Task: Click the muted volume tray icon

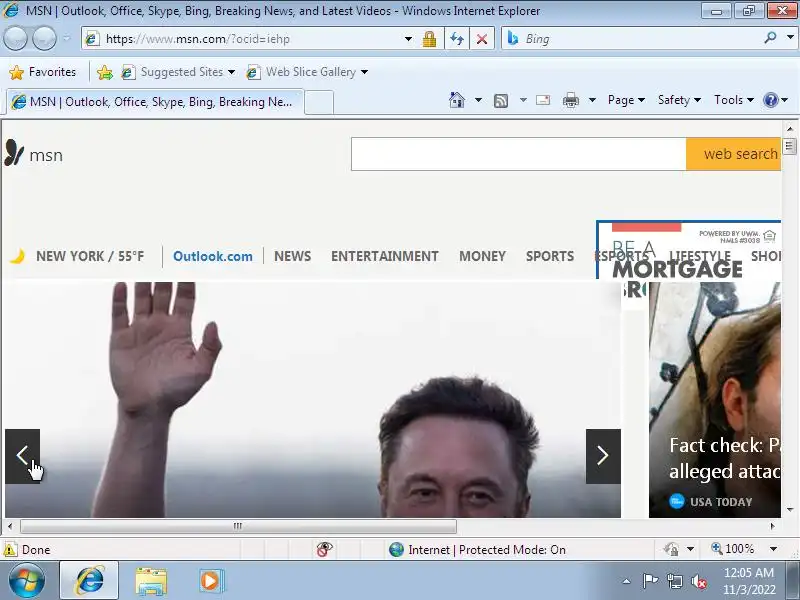Action: (x=698, y=581)
